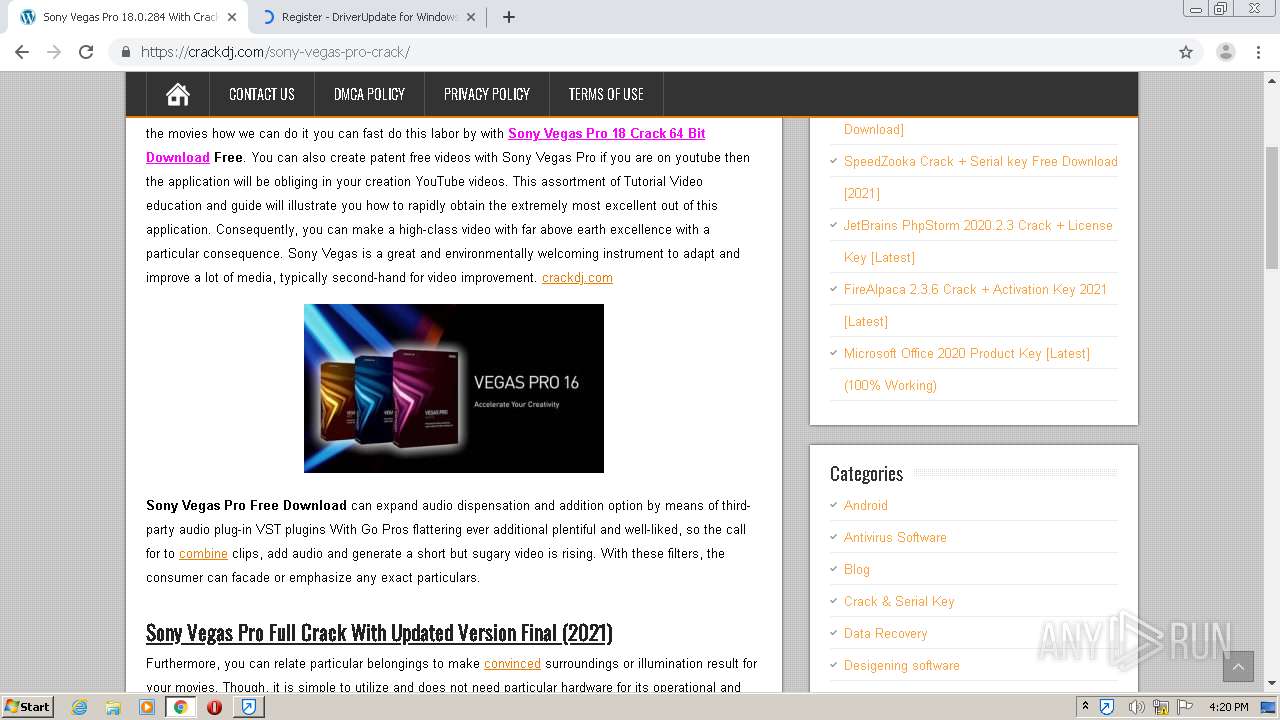The image size is (1280, 720).
Task: Open the Crack & Serial Key category
Action: (899, 601)
